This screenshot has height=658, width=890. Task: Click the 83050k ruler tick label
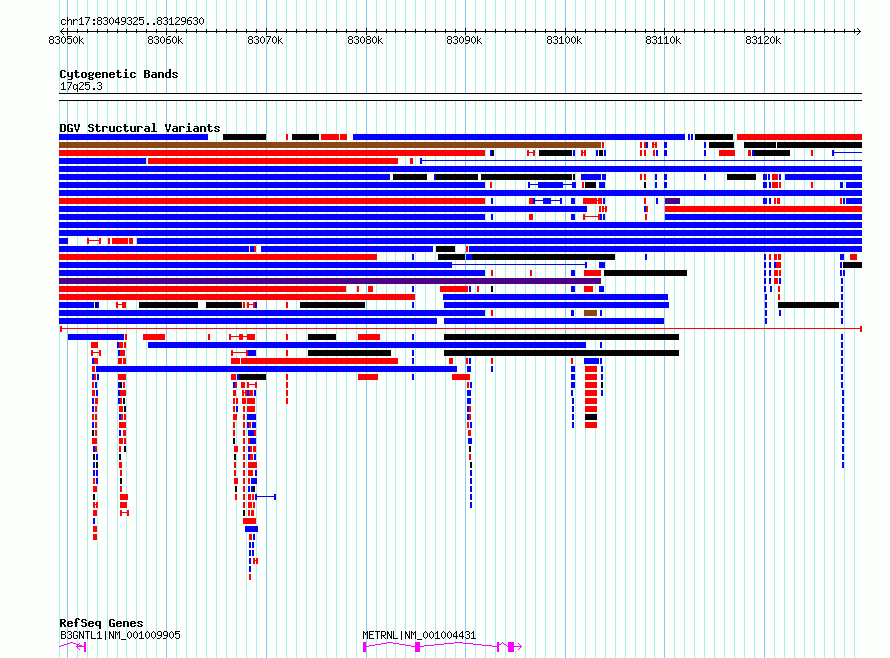66,40
